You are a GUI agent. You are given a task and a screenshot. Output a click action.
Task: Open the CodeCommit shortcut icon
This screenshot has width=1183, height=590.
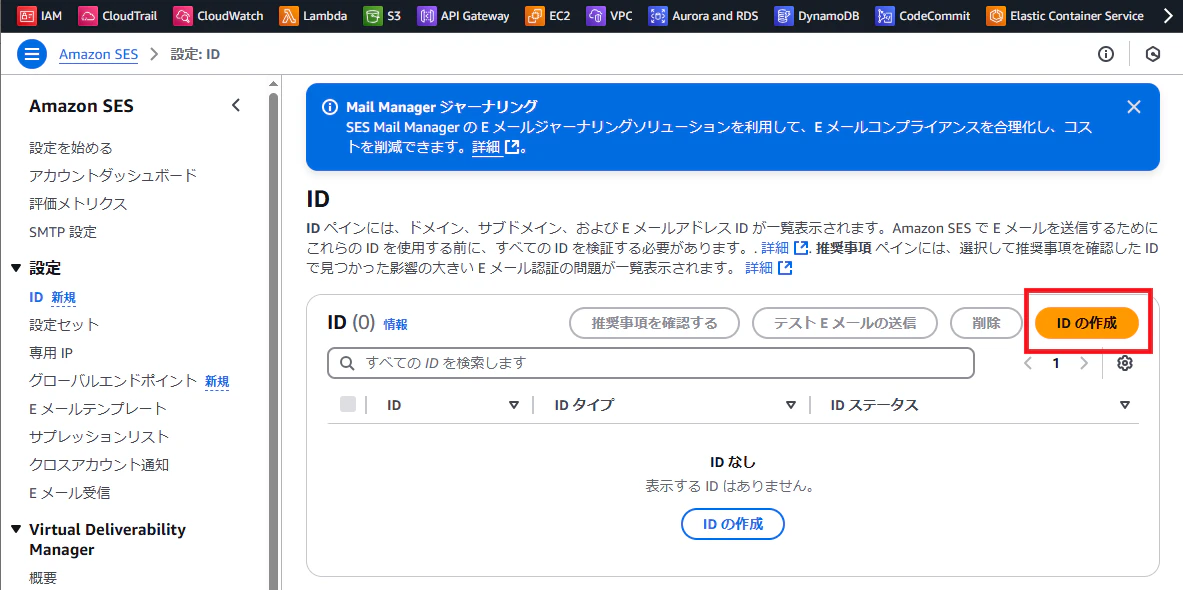coord(884,15)
